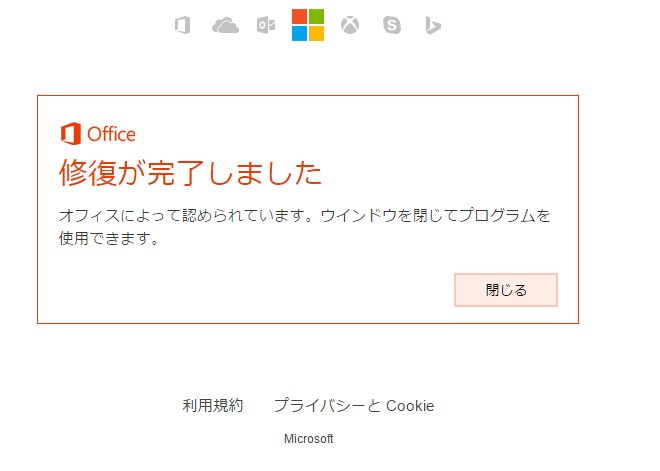
Task: Click the red square of Microsoft logo
Action: [x=299, y=17]
